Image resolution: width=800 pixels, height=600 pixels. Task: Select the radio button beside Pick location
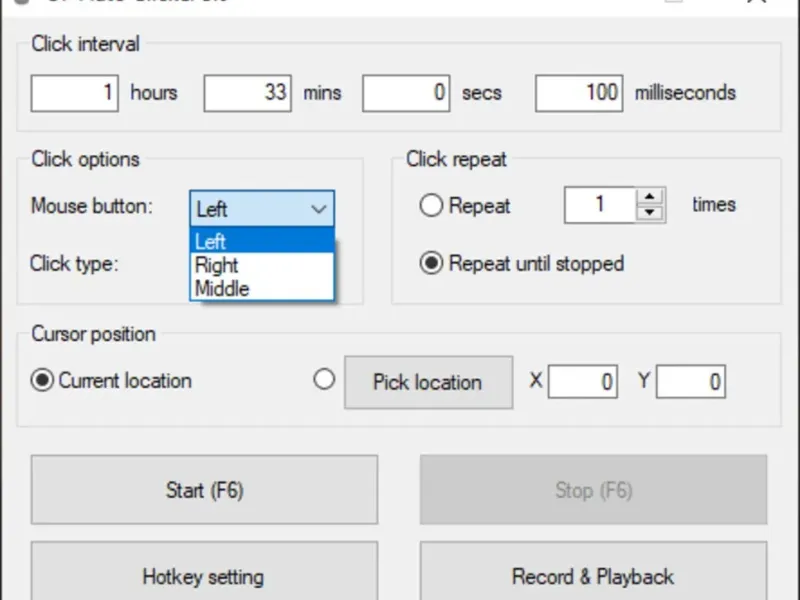(324, 380)
